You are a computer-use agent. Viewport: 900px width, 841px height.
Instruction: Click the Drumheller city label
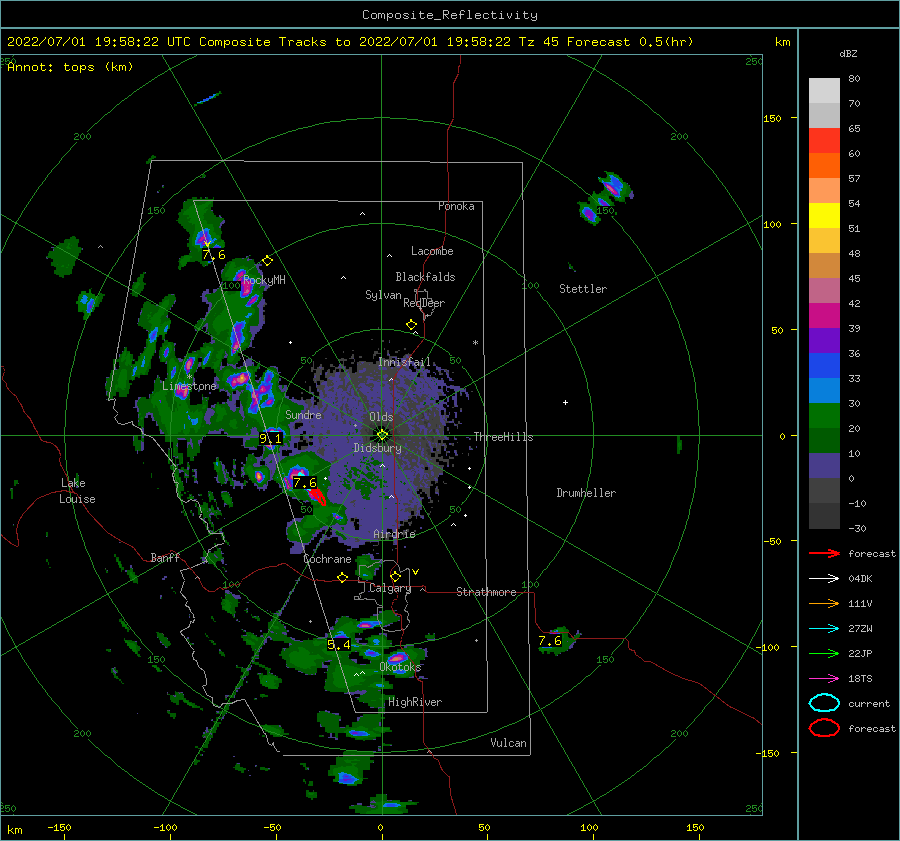click(x=586, y=493)
